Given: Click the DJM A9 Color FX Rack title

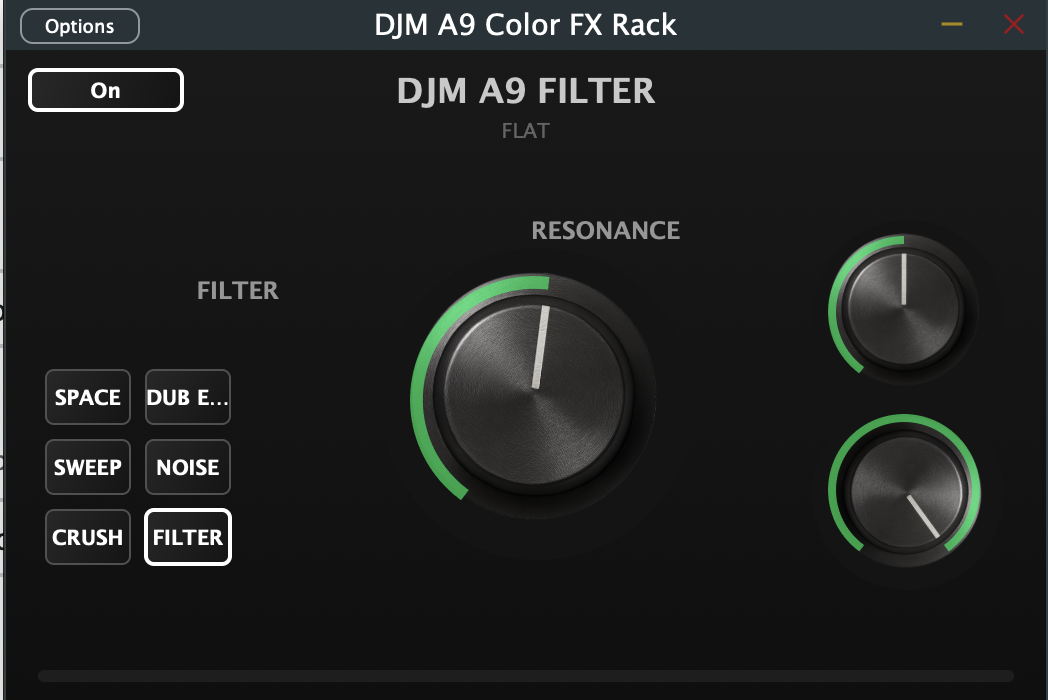Looking at the screenshot, I should tap(525, 25).
